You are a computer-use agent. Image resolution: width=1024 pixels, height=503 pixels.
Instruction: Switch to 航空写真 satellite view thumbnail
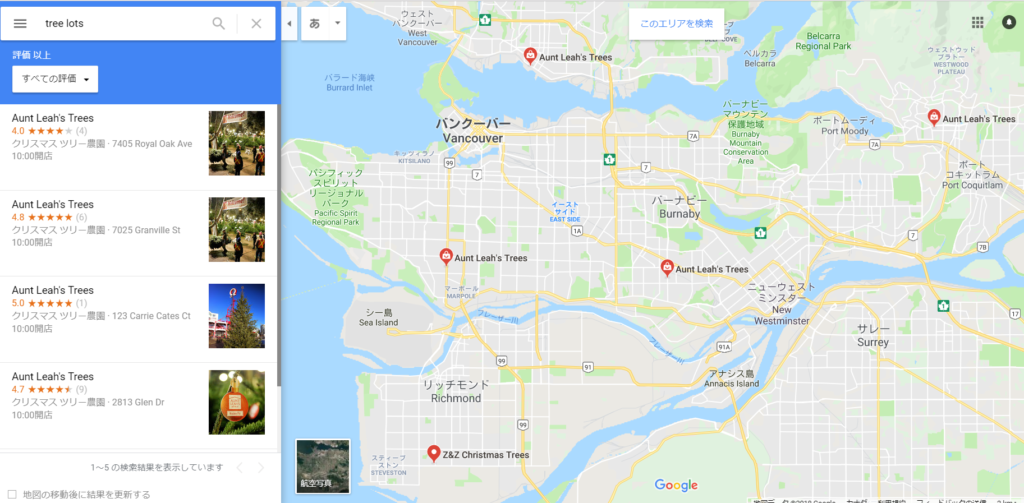pos(323,465)
